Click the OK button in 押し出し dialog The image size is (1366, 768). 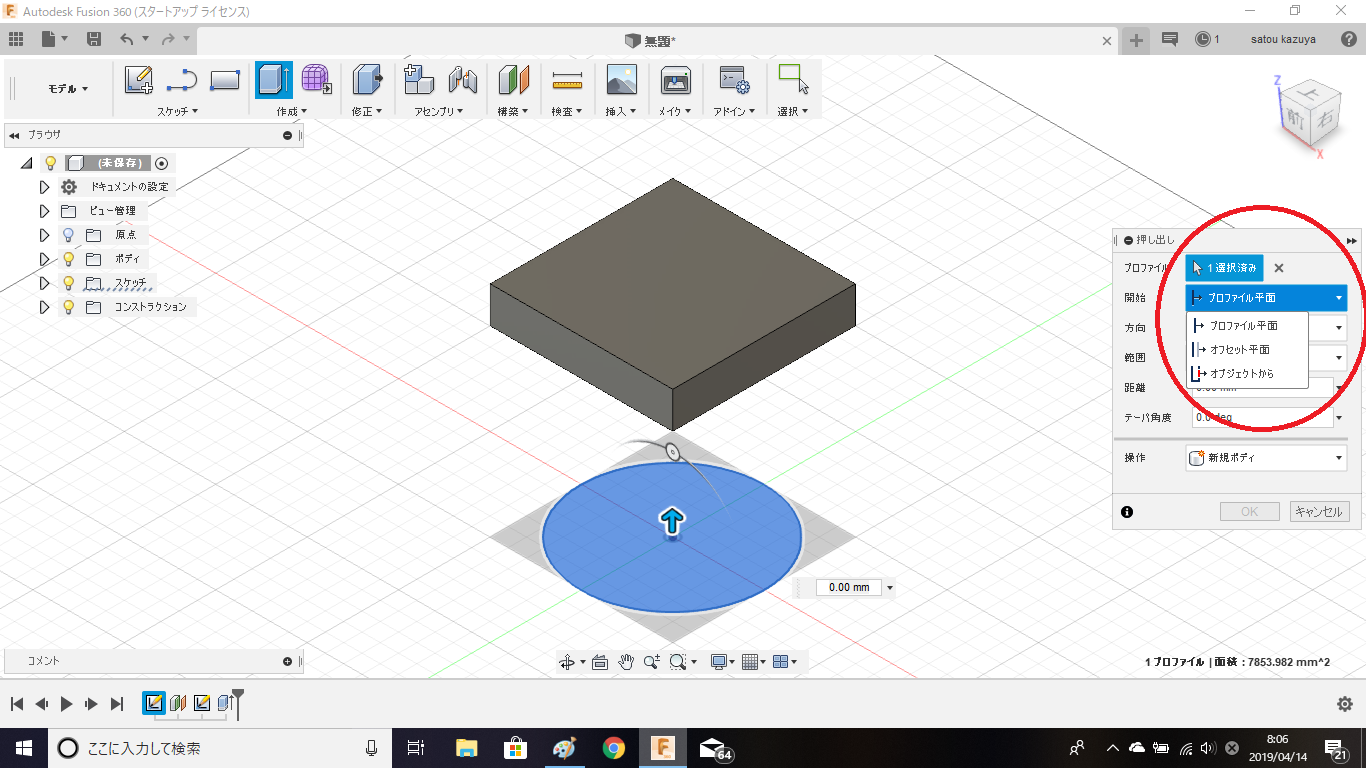coord(1249,512)
